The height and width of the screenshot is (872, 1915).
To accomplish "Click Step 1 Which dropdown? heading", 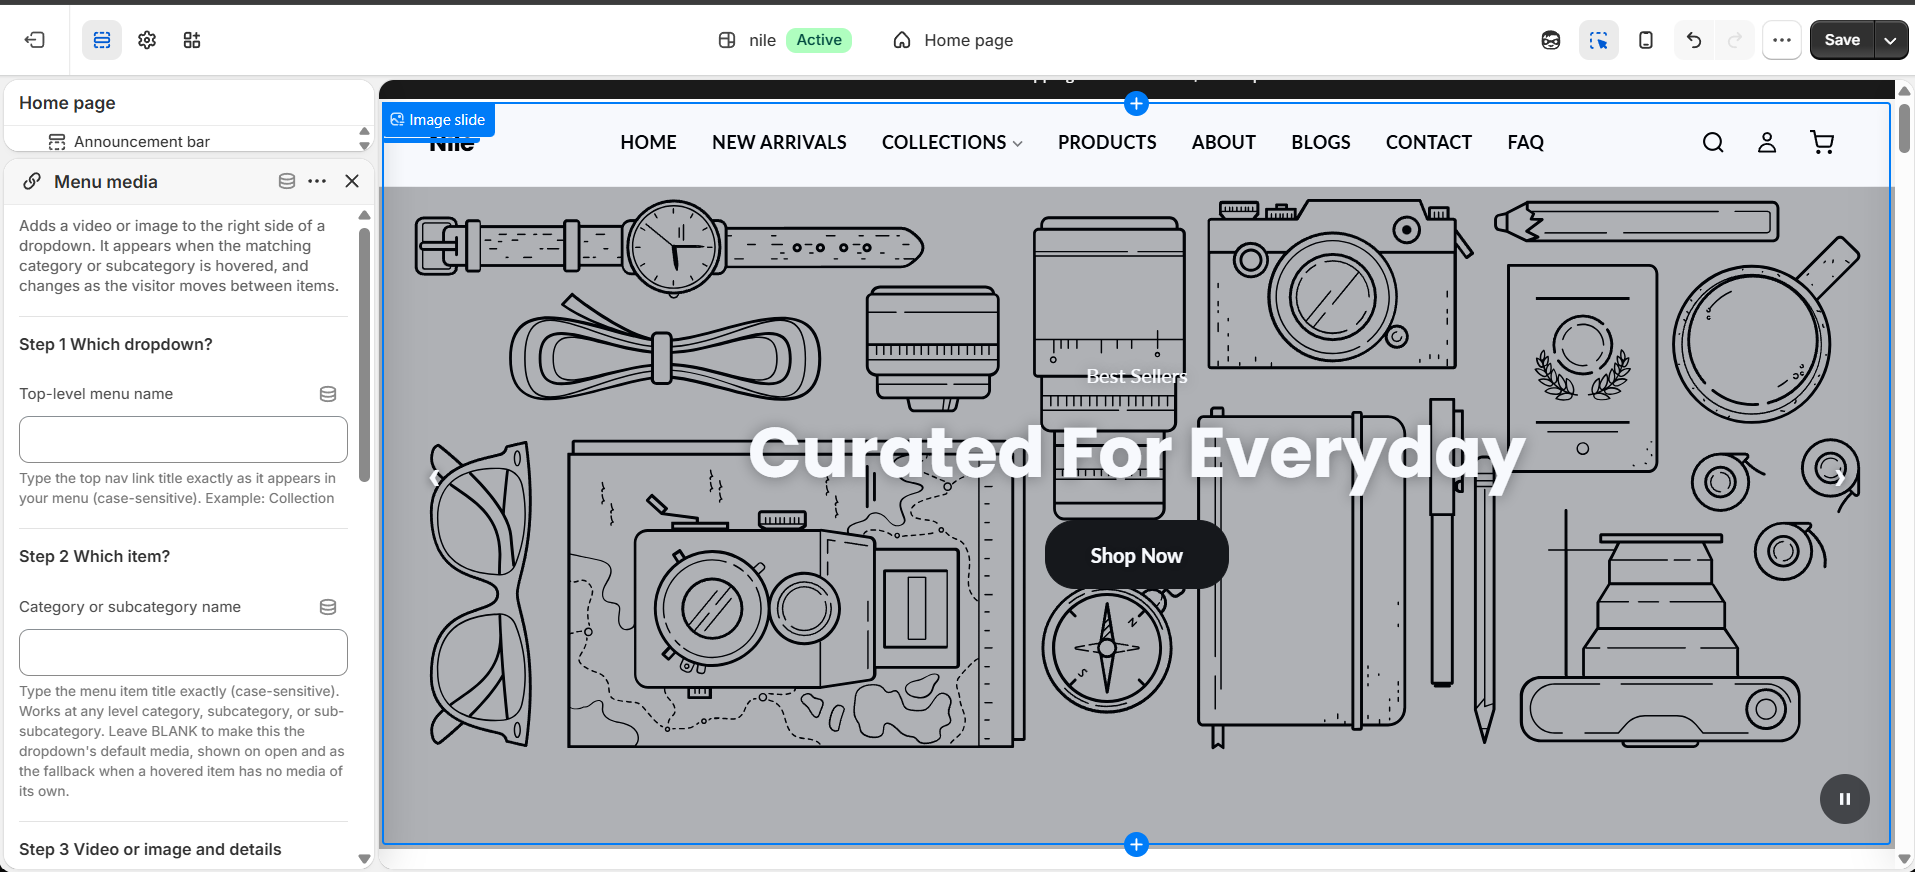I will coord(116,344).
